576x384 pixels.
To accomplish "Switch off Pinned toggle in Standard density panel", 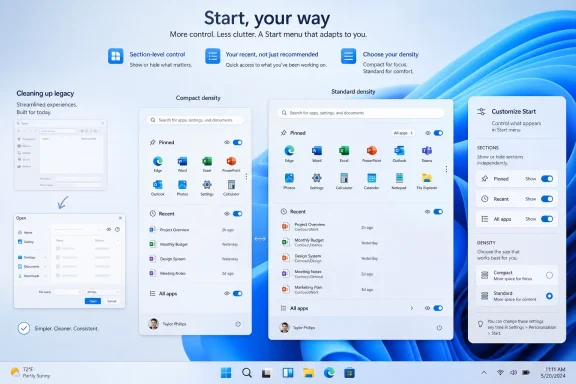I will click(x=438, y=133).
